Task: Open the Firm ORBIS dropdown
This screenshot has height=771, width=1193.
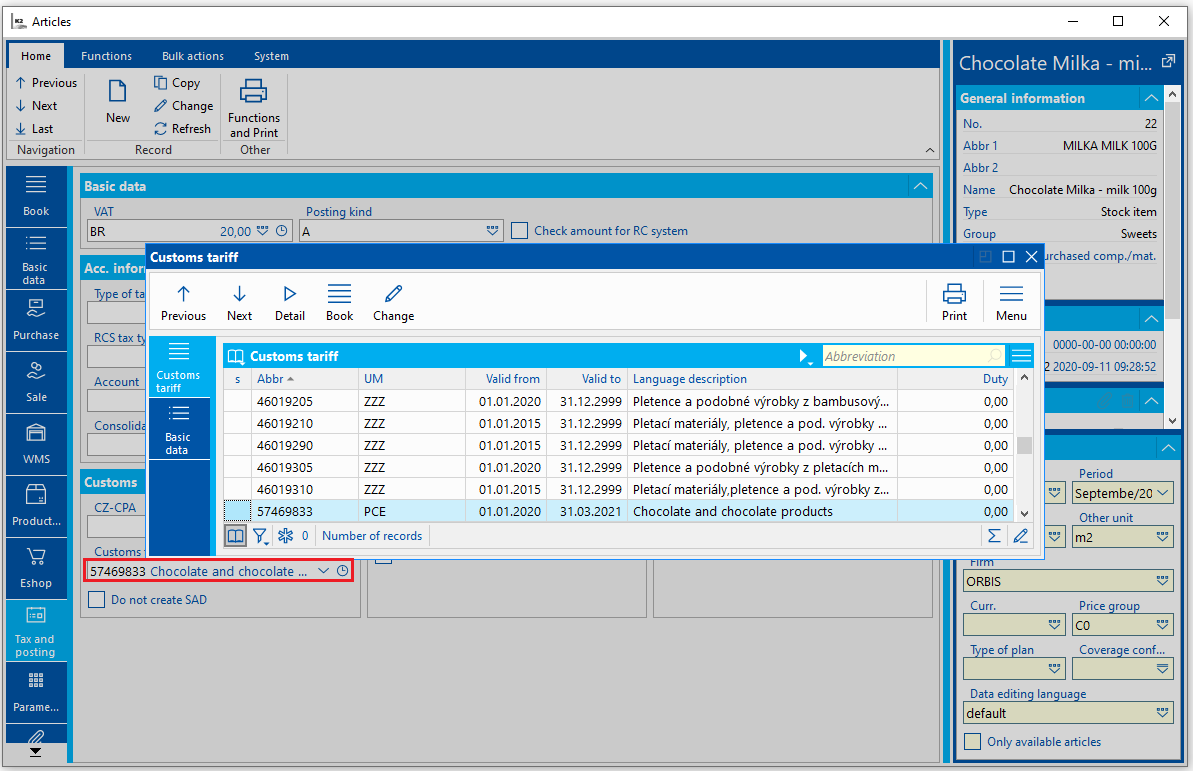Action: 1163,581
